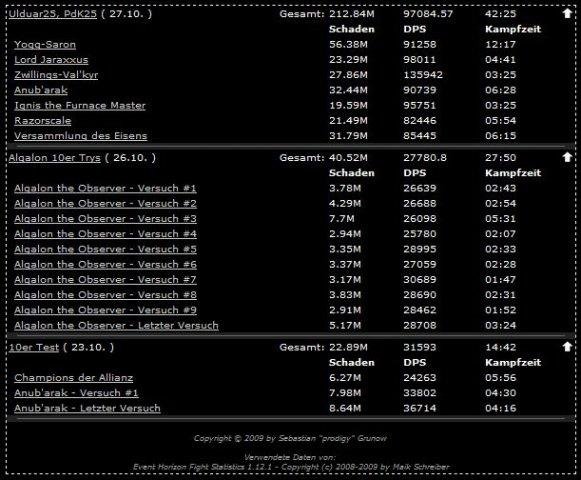Click the Anub'arak Versuch #1 time 04:30
581x480 pixels.
click(500, 393)
